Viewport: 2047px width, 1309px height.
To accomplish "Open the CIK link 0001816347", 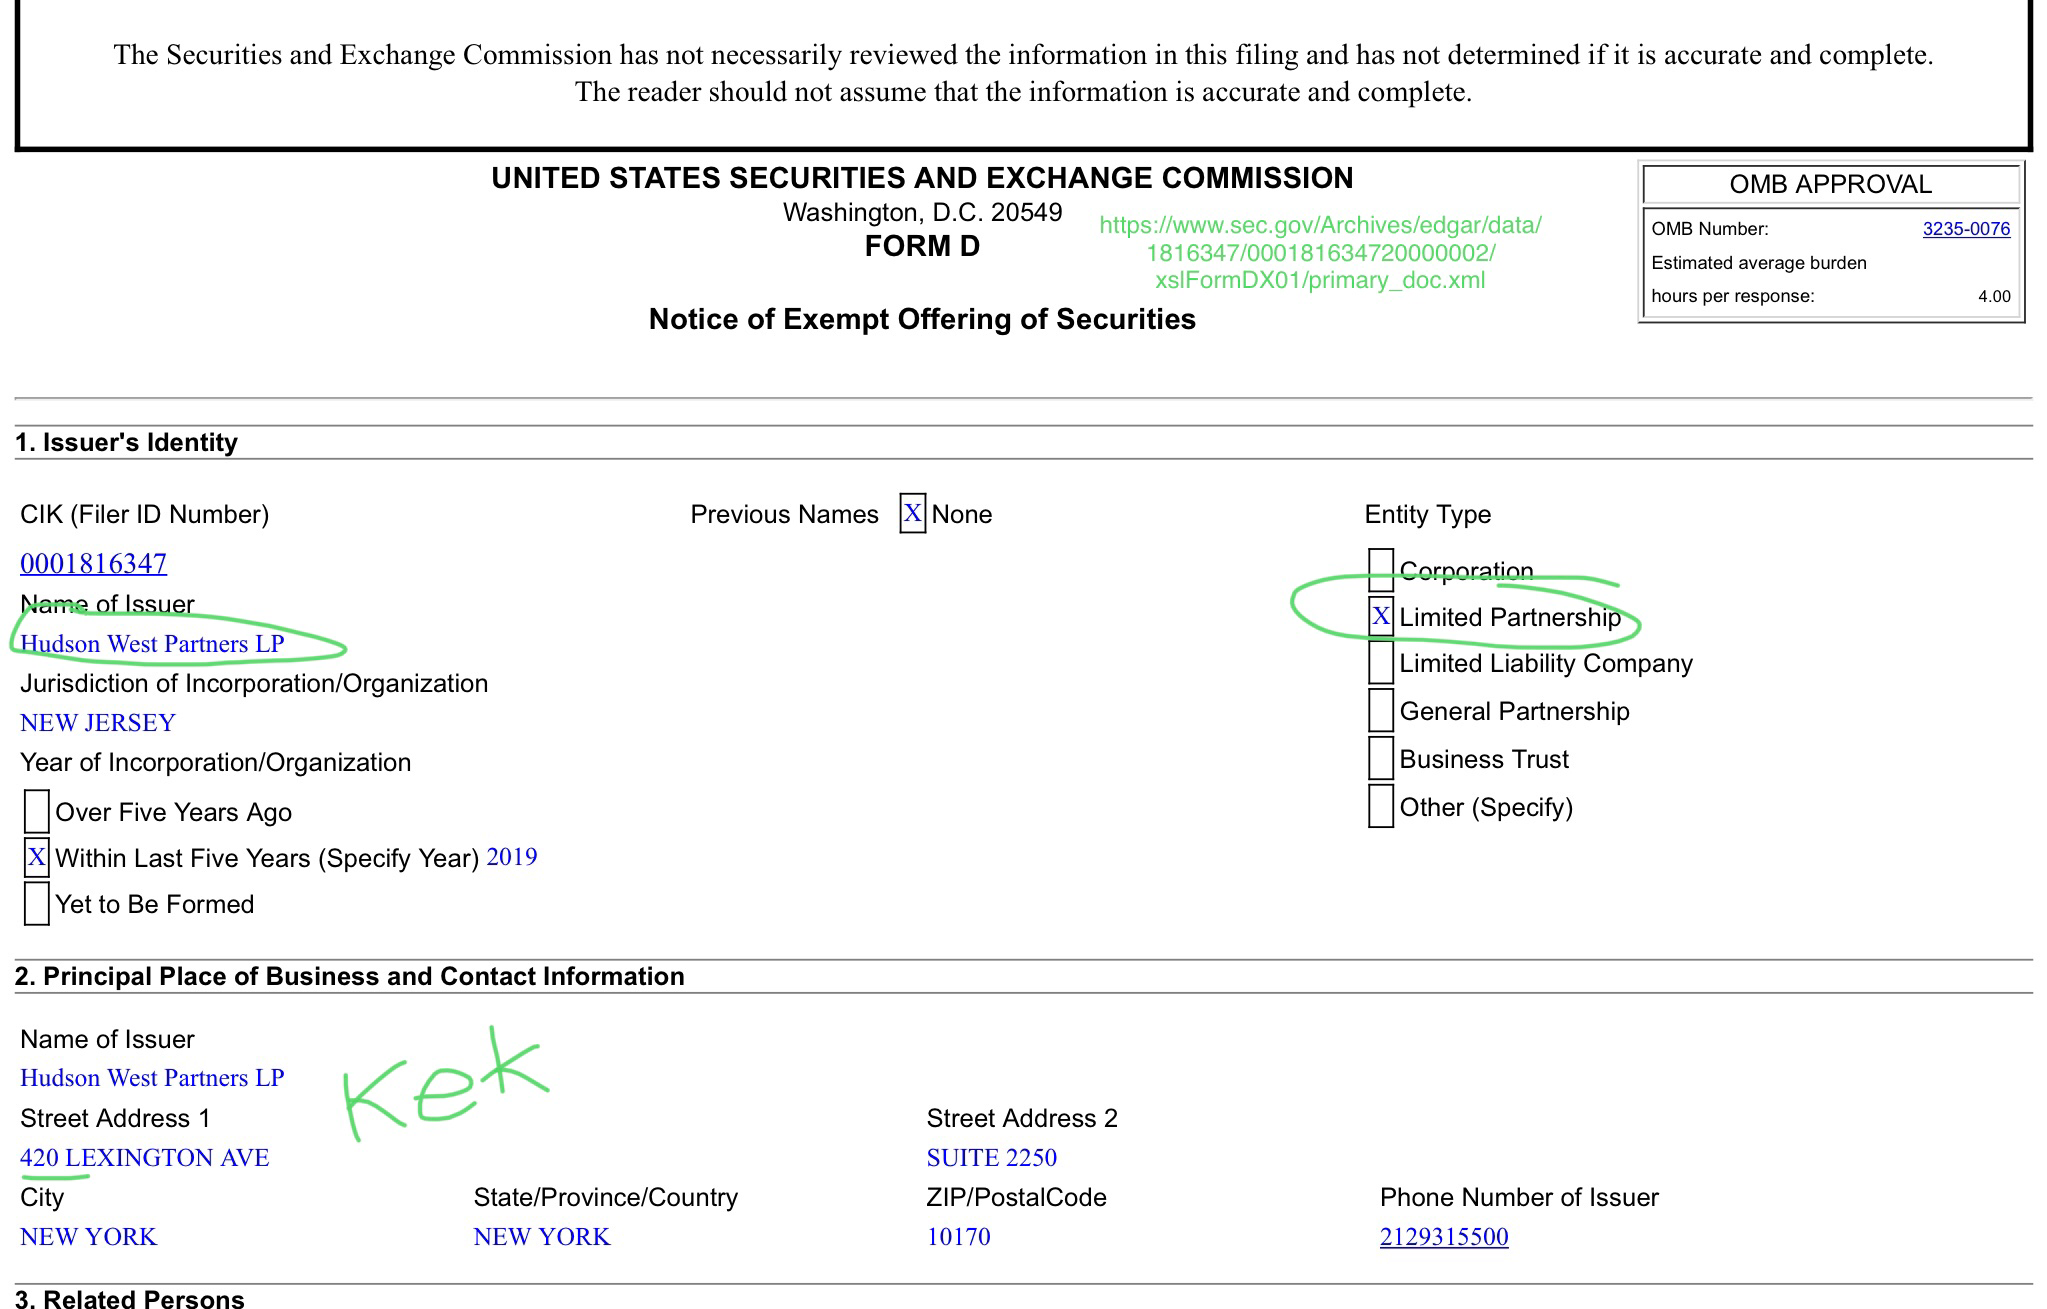I will [93, 564].
